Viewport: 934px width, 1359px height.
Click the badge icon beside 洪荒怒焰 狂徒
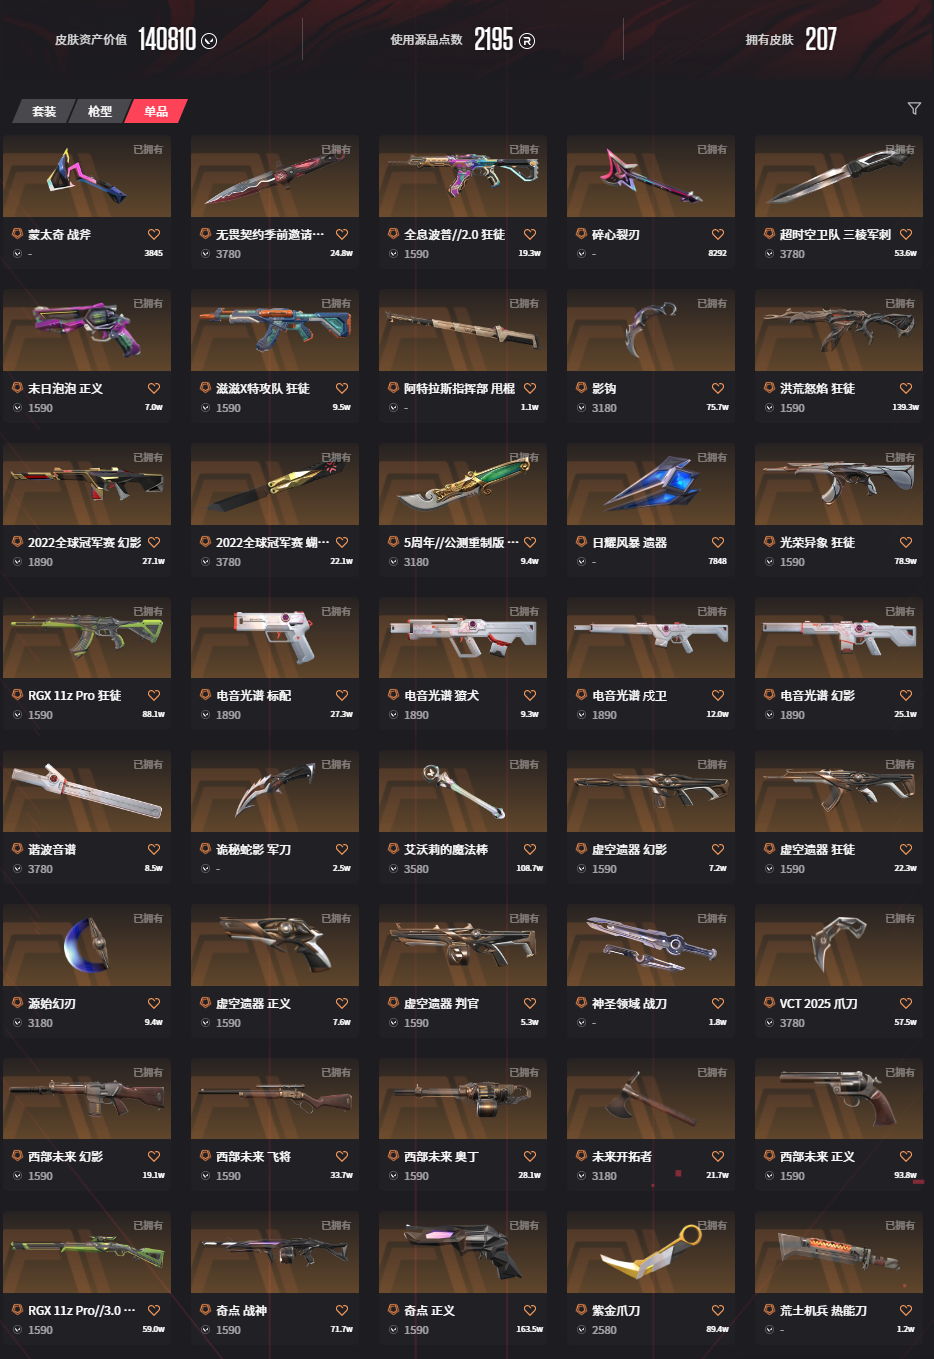tap(769, 388)
